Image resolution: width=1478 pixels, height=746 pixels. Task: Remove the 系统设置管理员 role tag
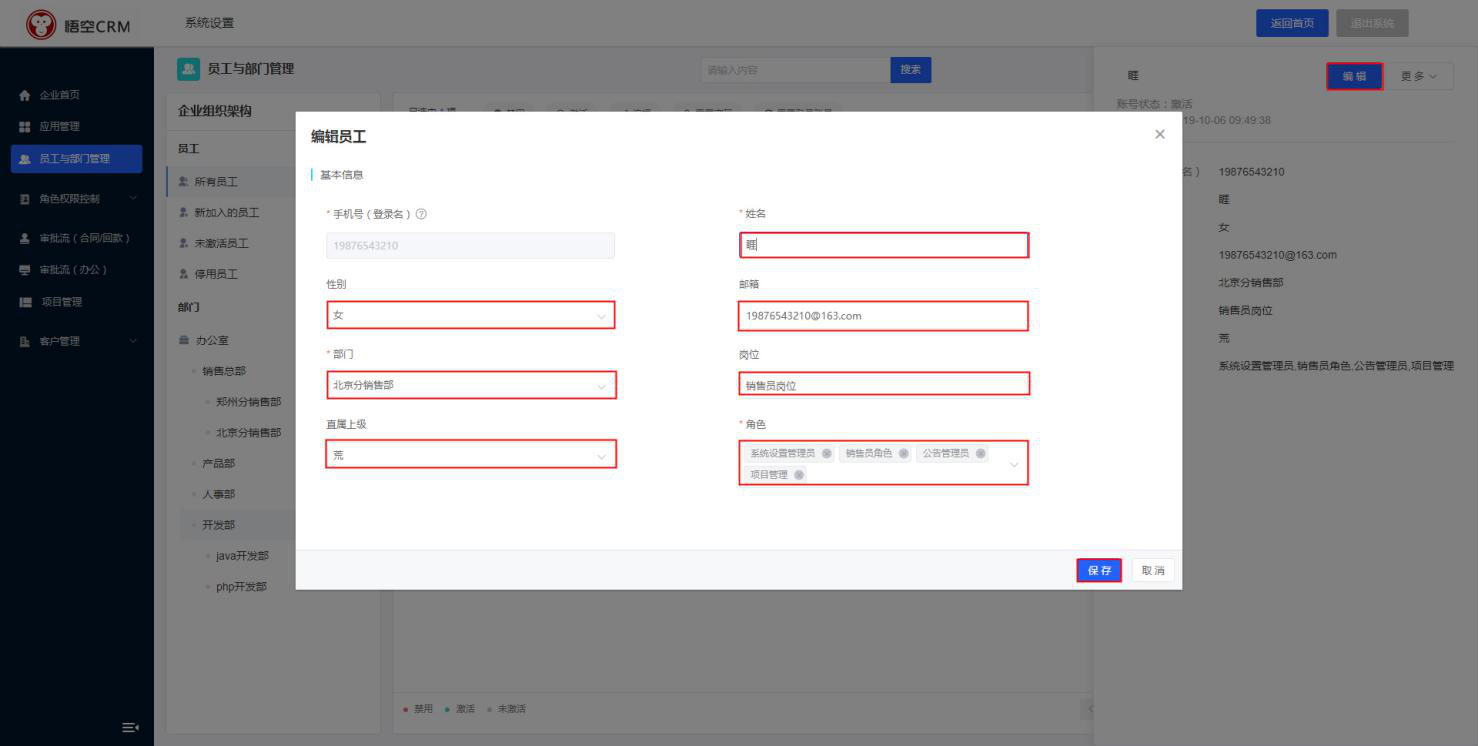point(826,453)
